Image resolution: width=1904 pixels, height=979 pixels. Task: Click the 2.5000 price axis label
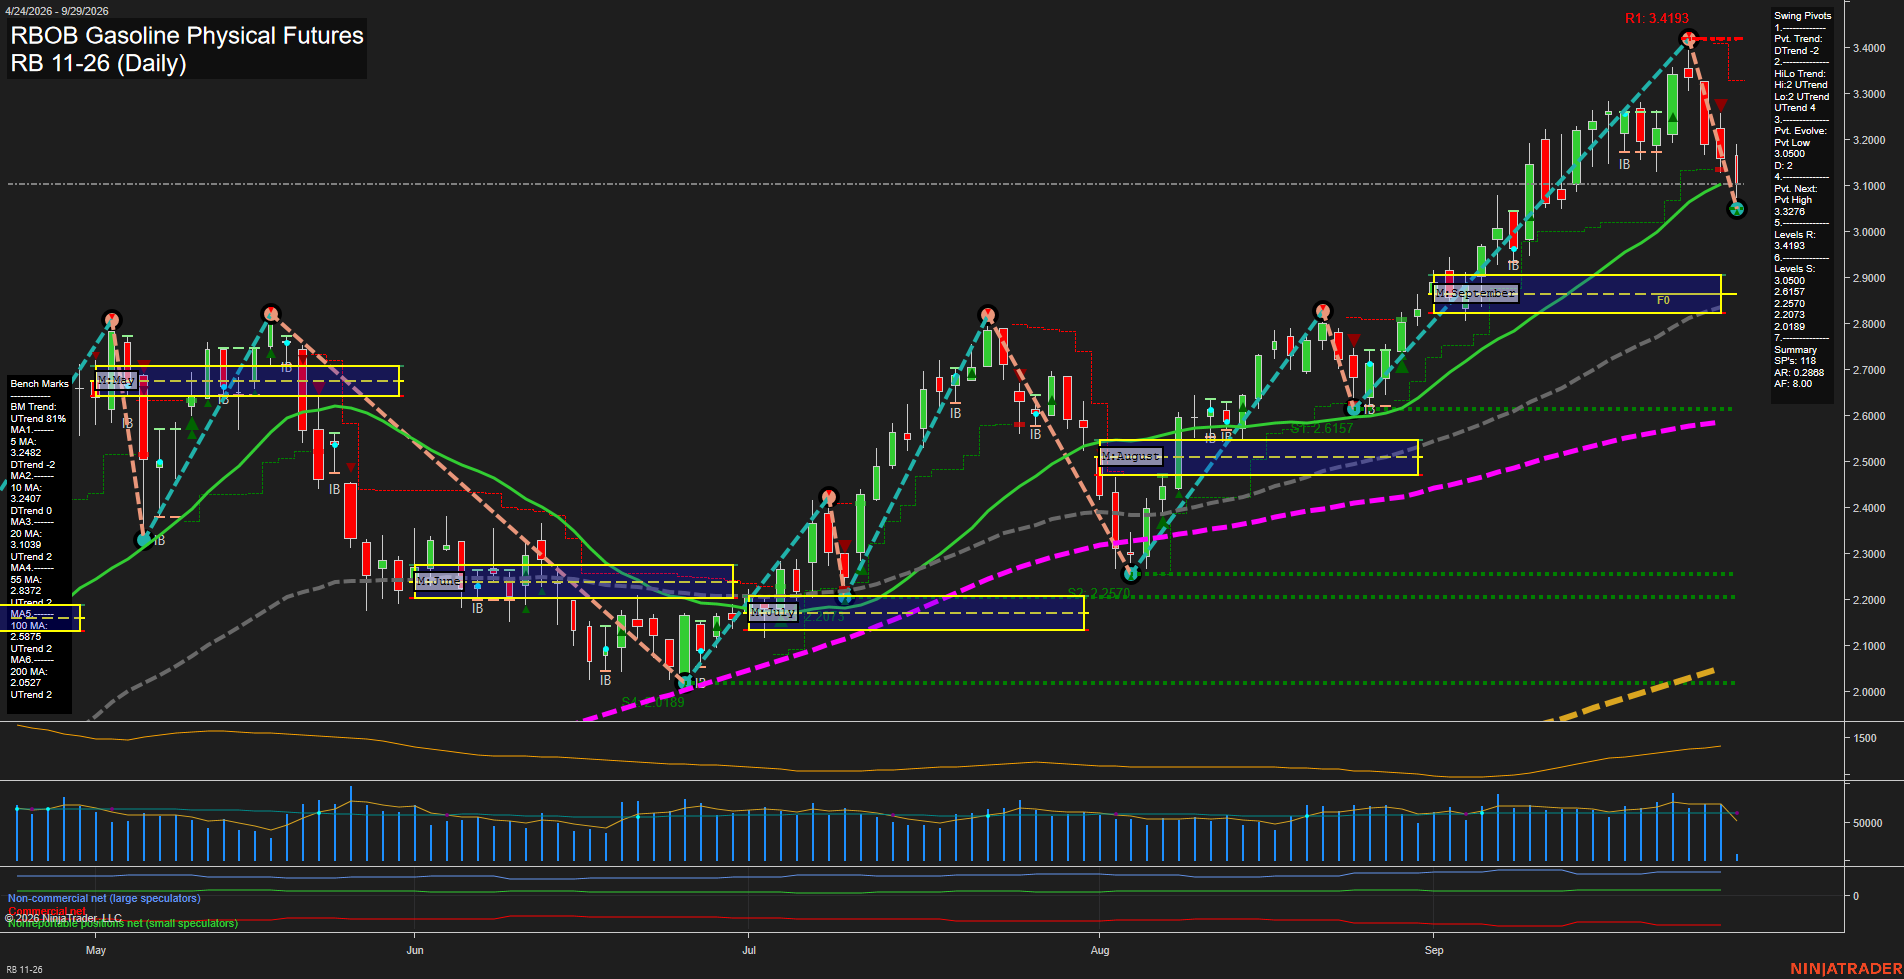click(x=1869, y=462)
